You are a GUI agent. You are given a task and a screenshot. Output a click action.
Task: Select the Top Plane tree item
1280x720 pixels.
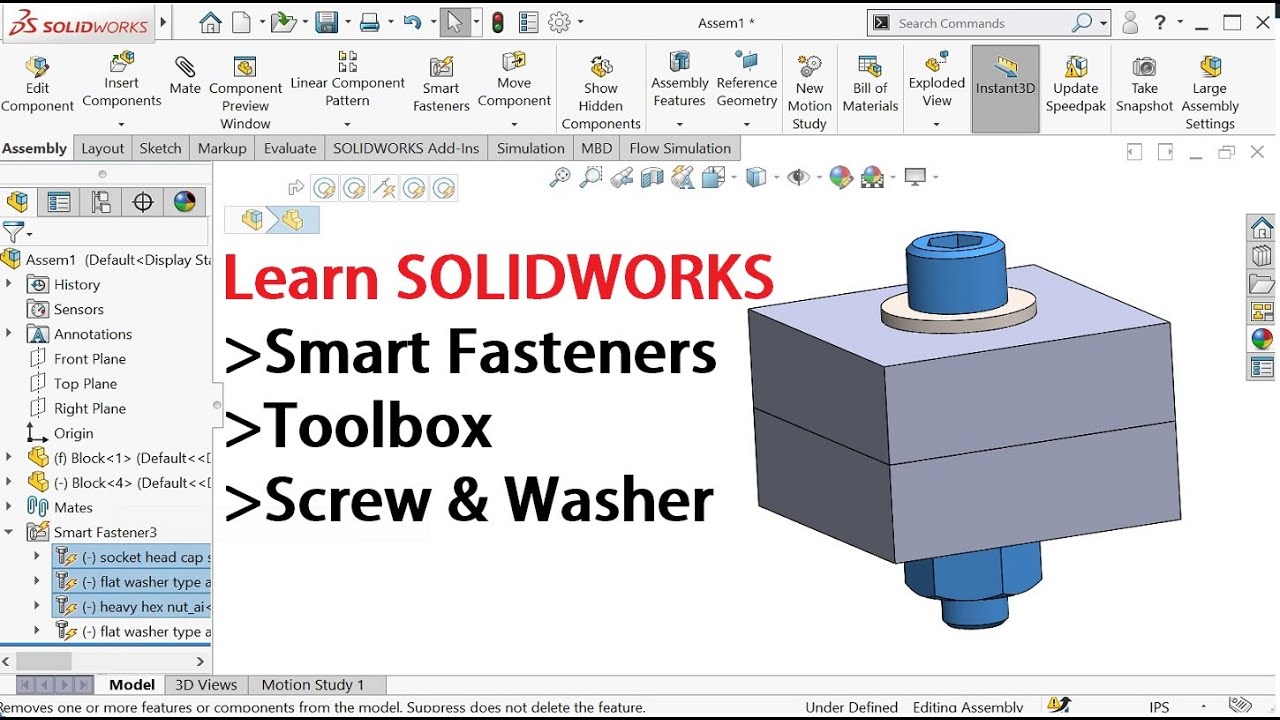coord(85,384)
